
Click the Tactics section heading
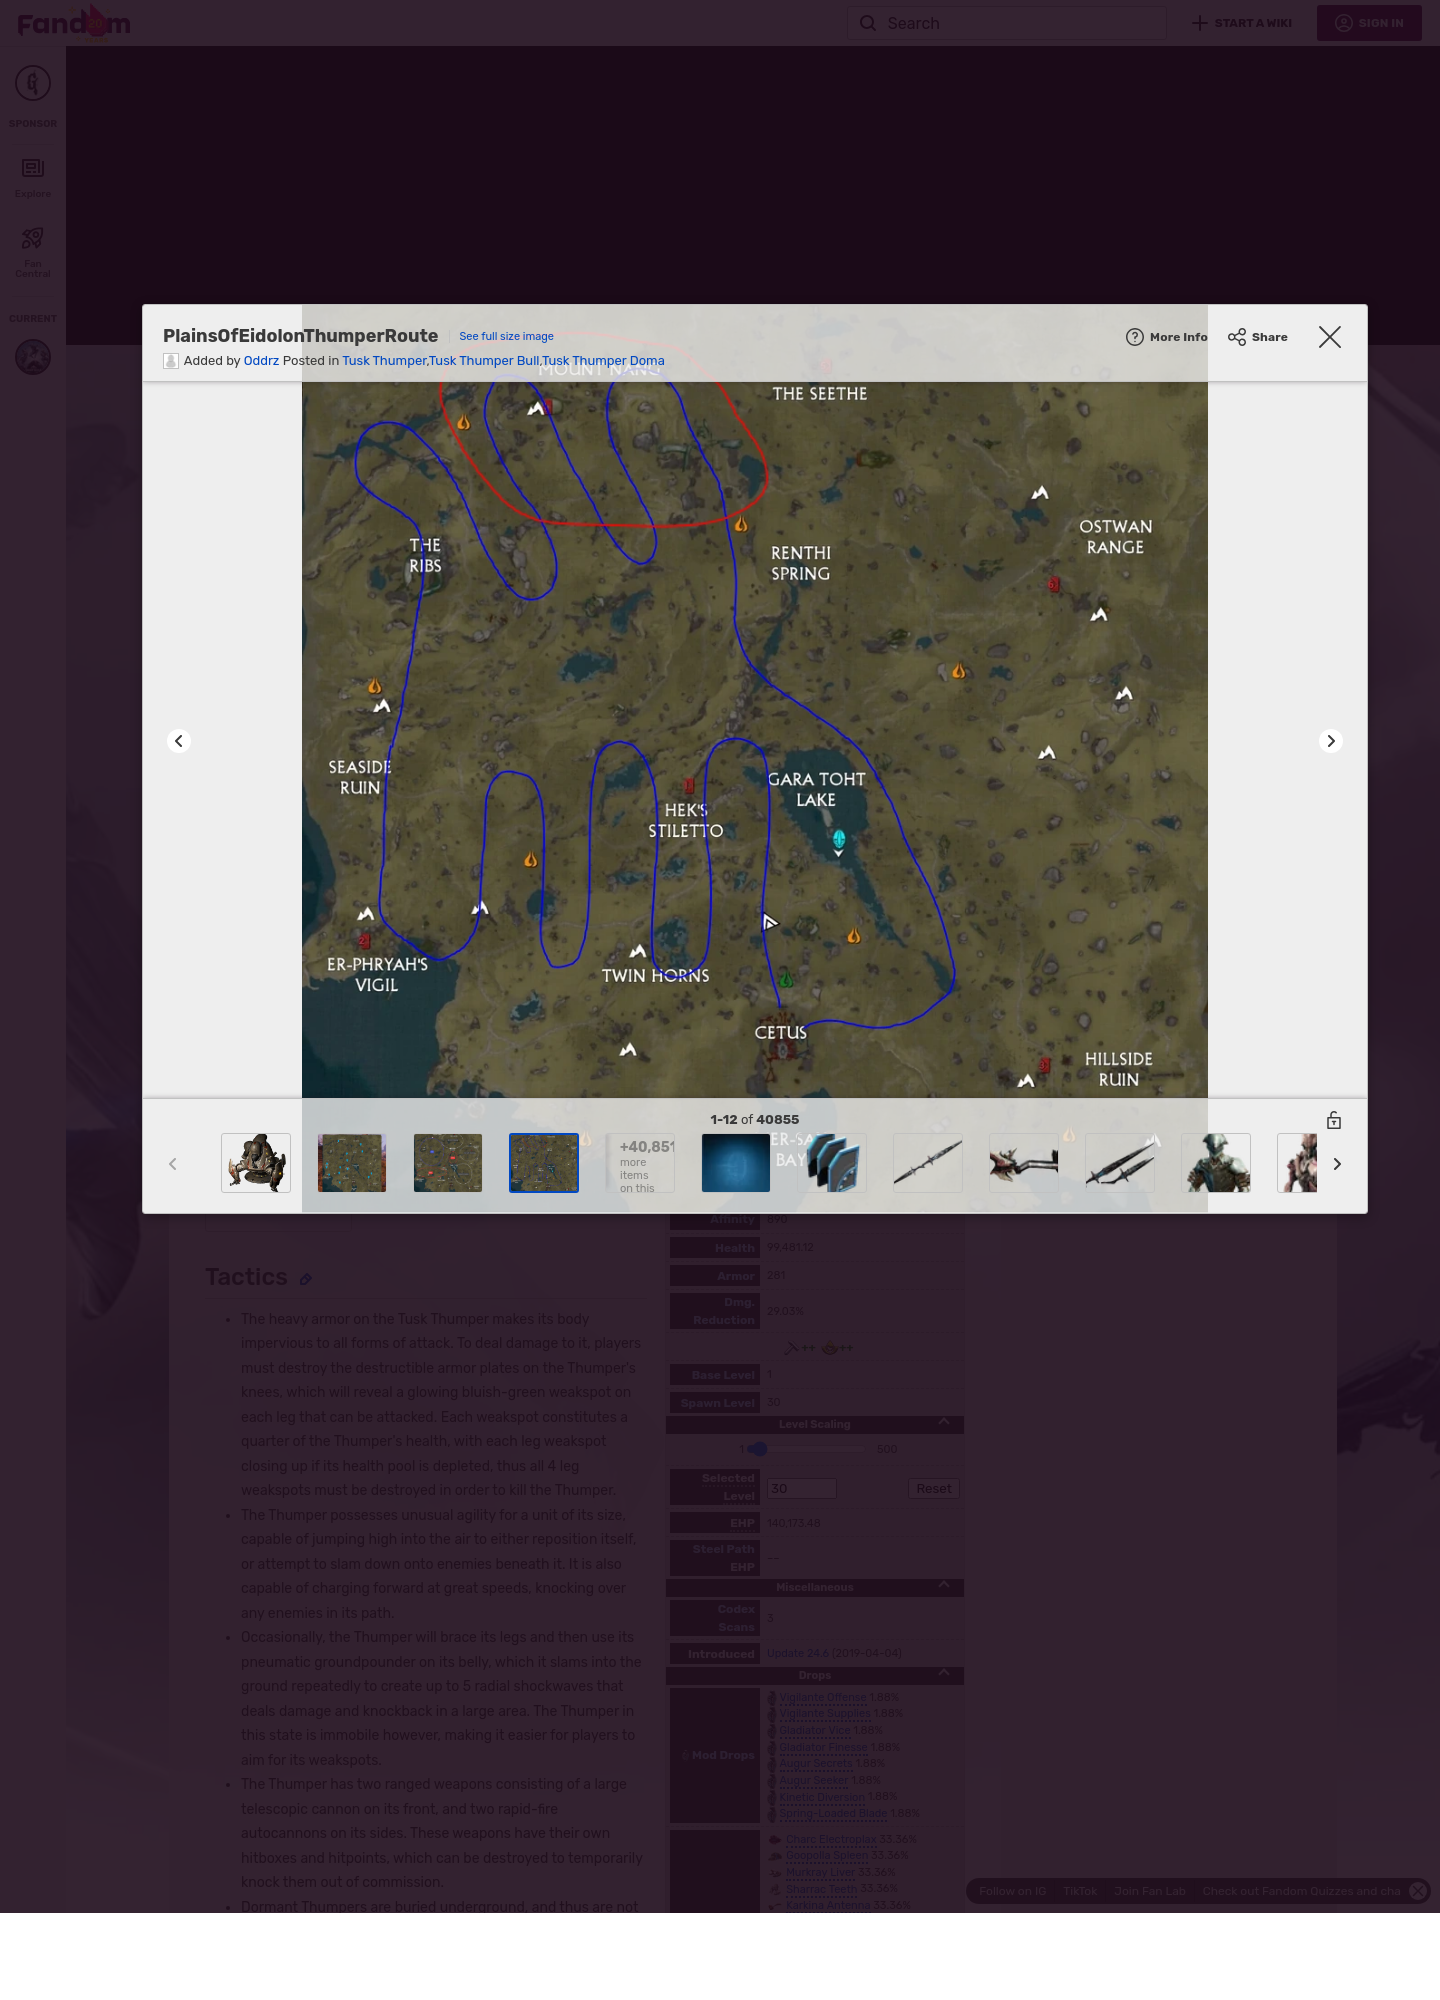point(246,1278)
